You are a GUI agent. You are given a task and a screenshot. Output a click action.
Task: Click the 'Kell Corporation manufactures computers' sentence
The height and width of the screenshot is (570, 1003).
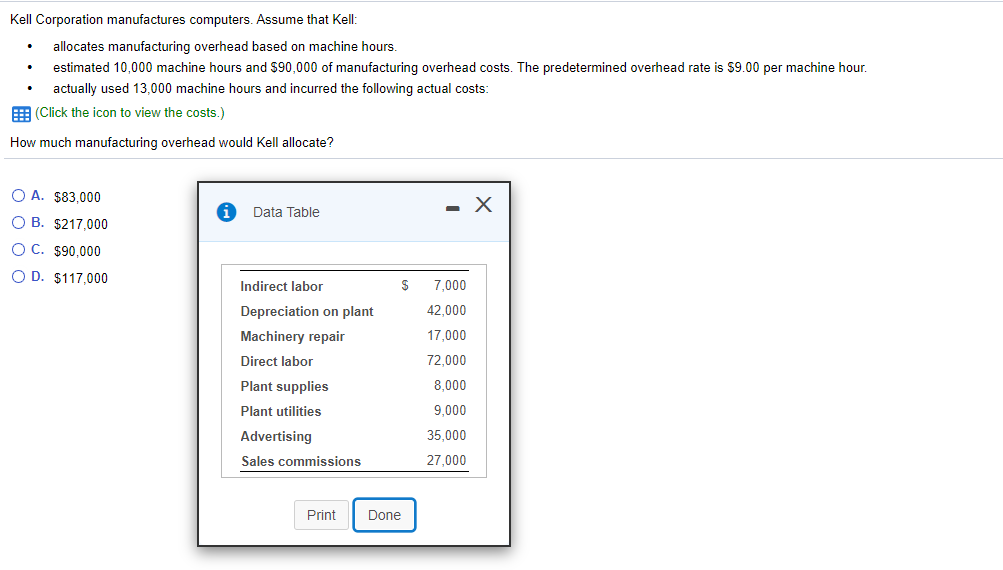pyautogui.click(x=131, y=19)
